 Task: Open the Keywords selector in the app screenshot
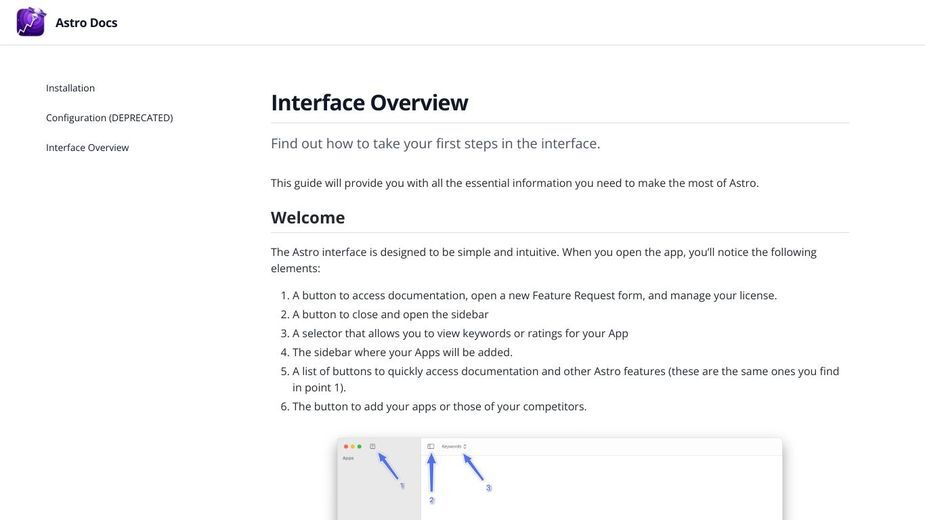[454, 446]
